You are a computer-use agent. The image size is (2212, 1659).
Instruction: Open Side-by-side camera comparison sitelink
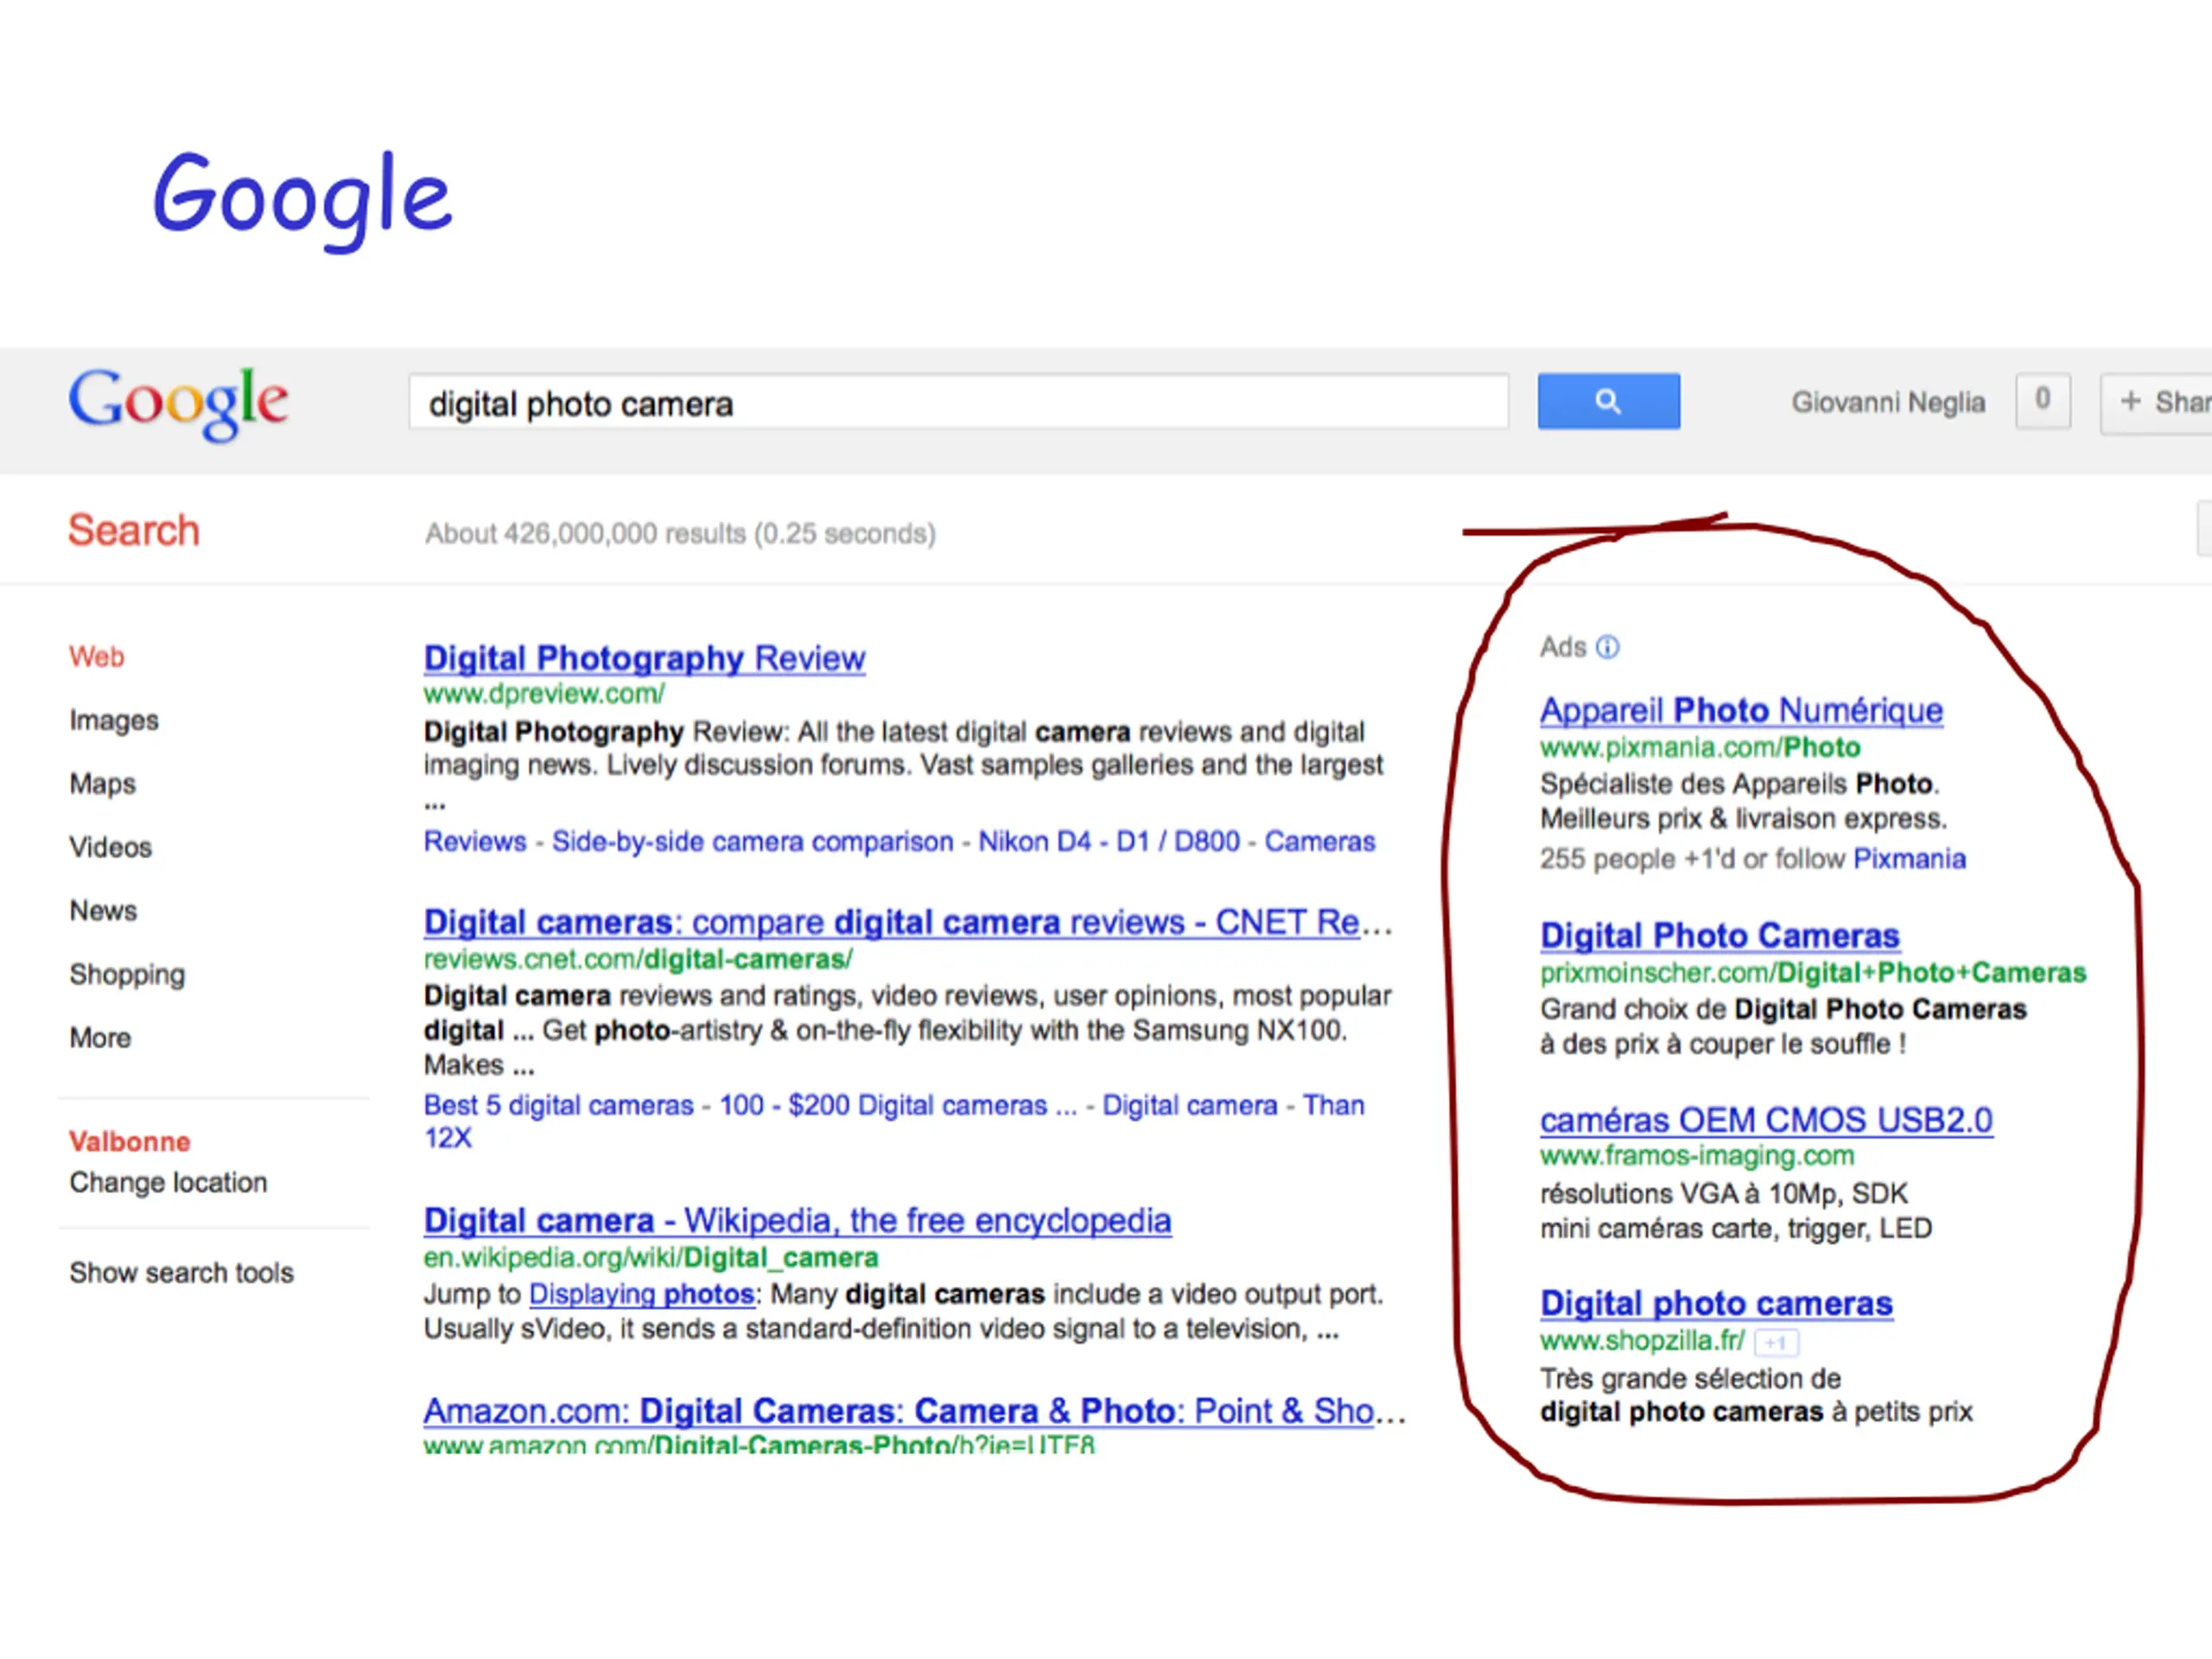(x=753, y=842)
